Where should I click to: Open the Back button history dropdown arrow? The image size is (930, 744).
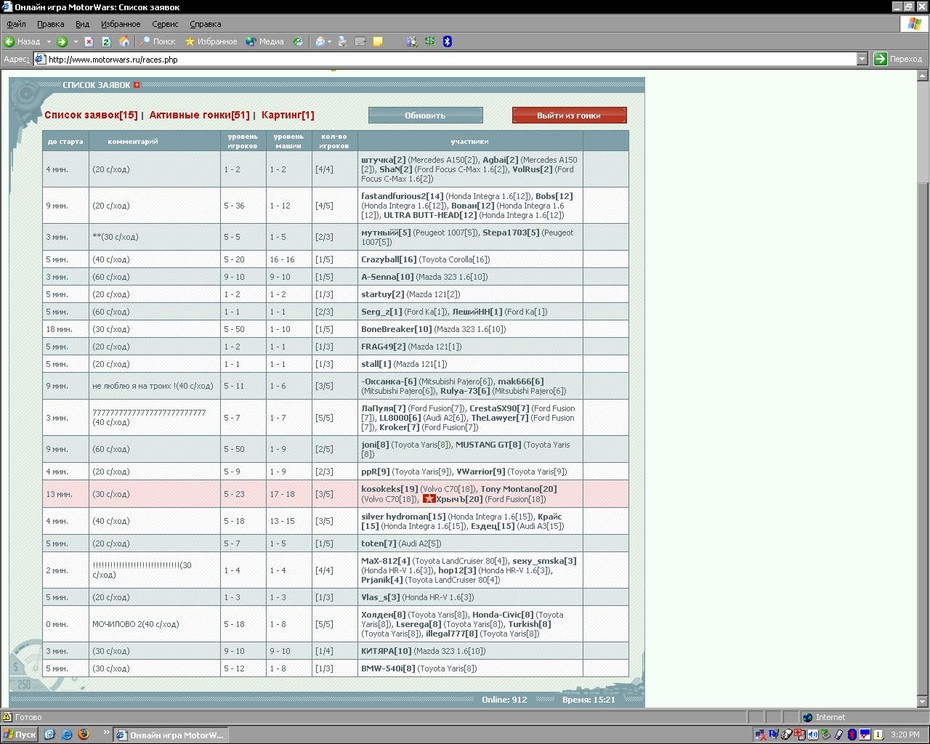(49, 42)
